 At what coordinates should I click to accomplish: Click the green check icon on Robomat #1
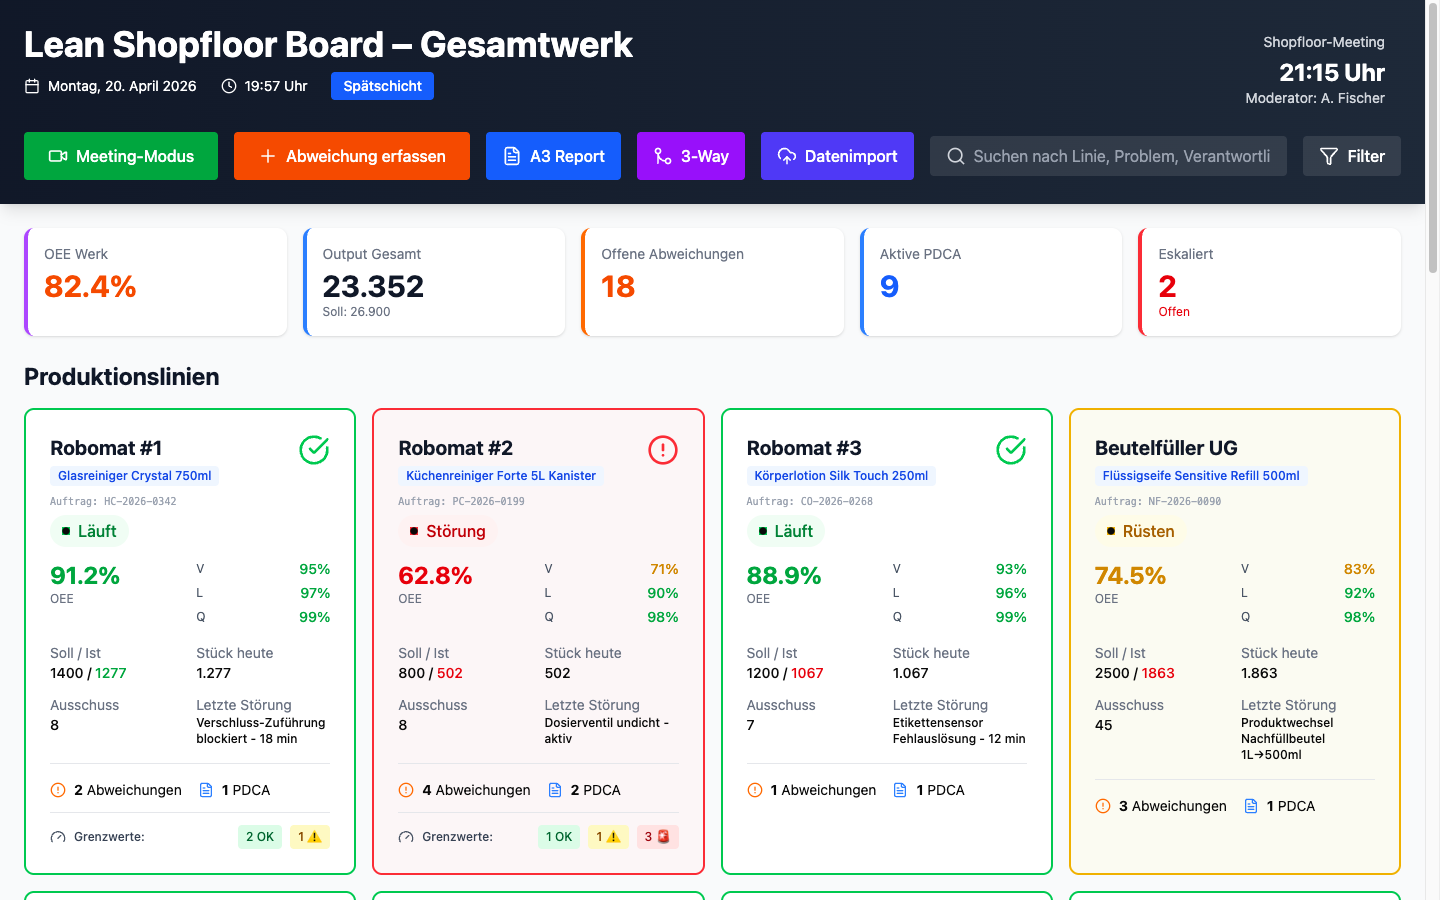314,450
